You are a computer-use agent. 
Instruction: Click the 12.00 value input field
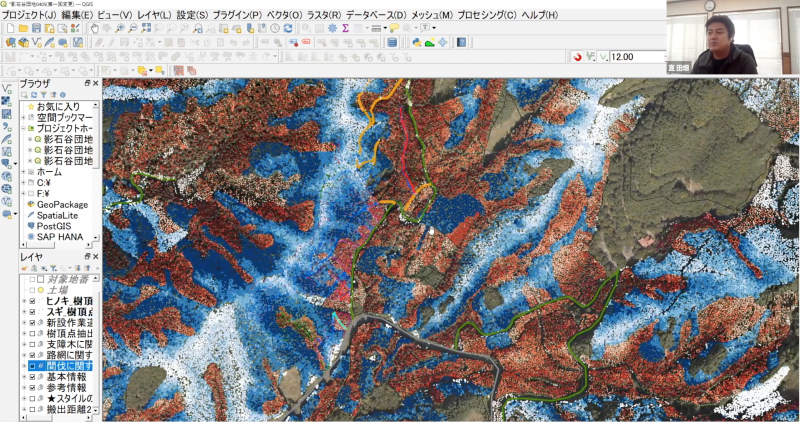(x=636, y=57)
